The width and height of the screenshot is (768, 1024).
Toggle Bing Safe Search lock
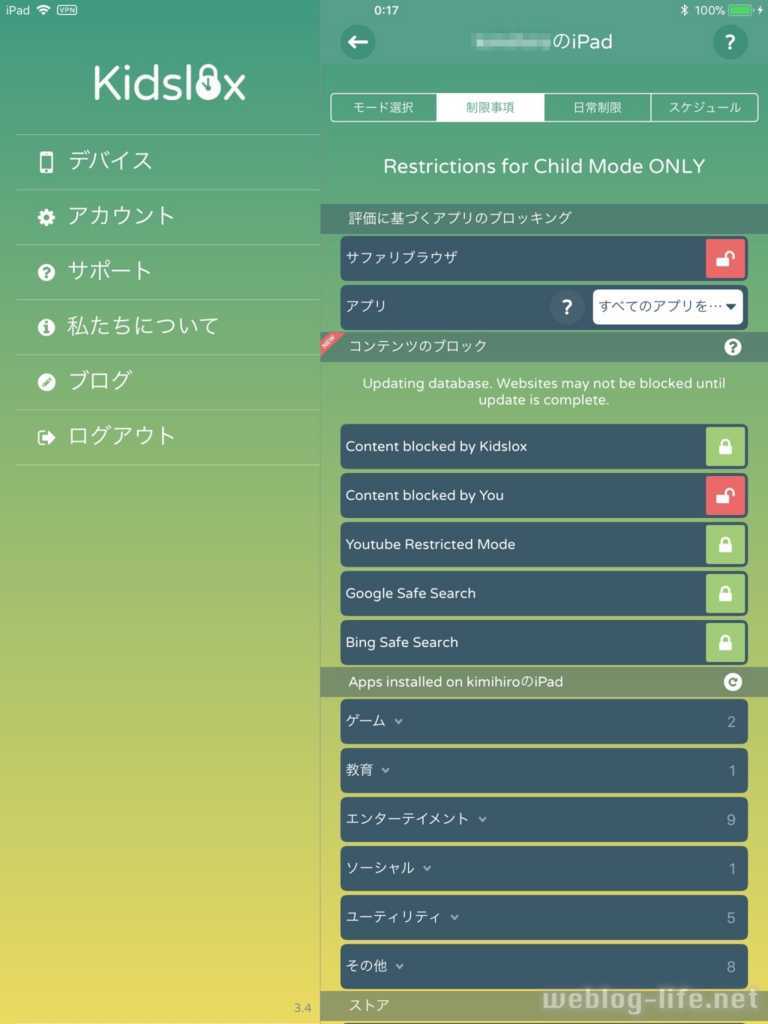(x=726, y=643)
